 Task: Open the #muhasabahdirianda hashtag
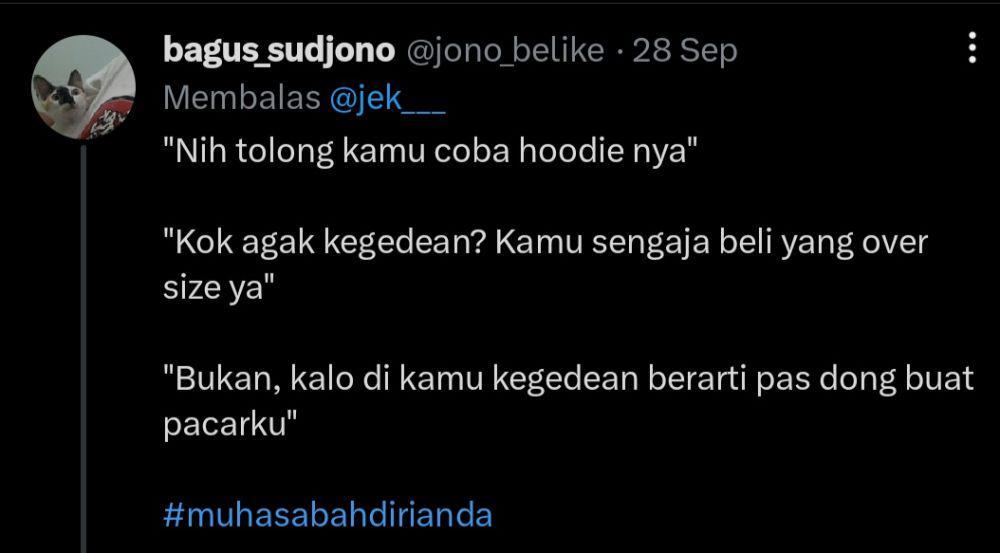pyautogui.click(x=328, y=515)
